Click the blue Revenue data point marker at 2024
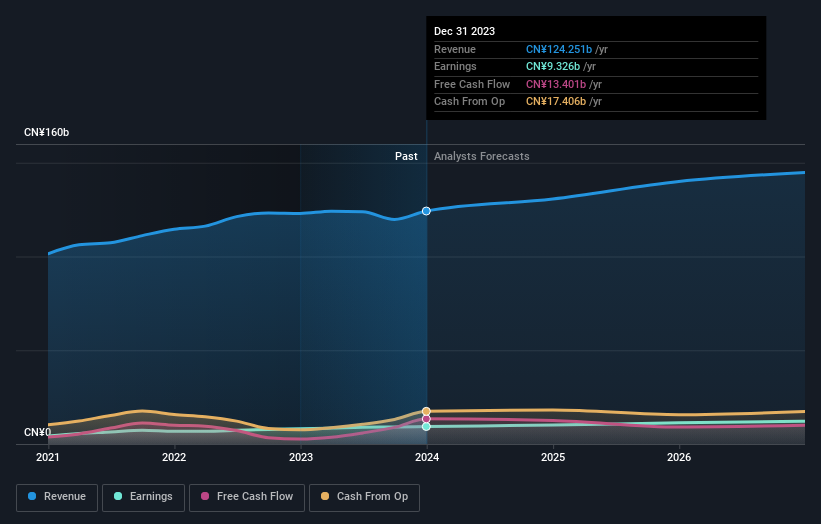This screenshot has width=821, height=524. [x=426, y=211]
